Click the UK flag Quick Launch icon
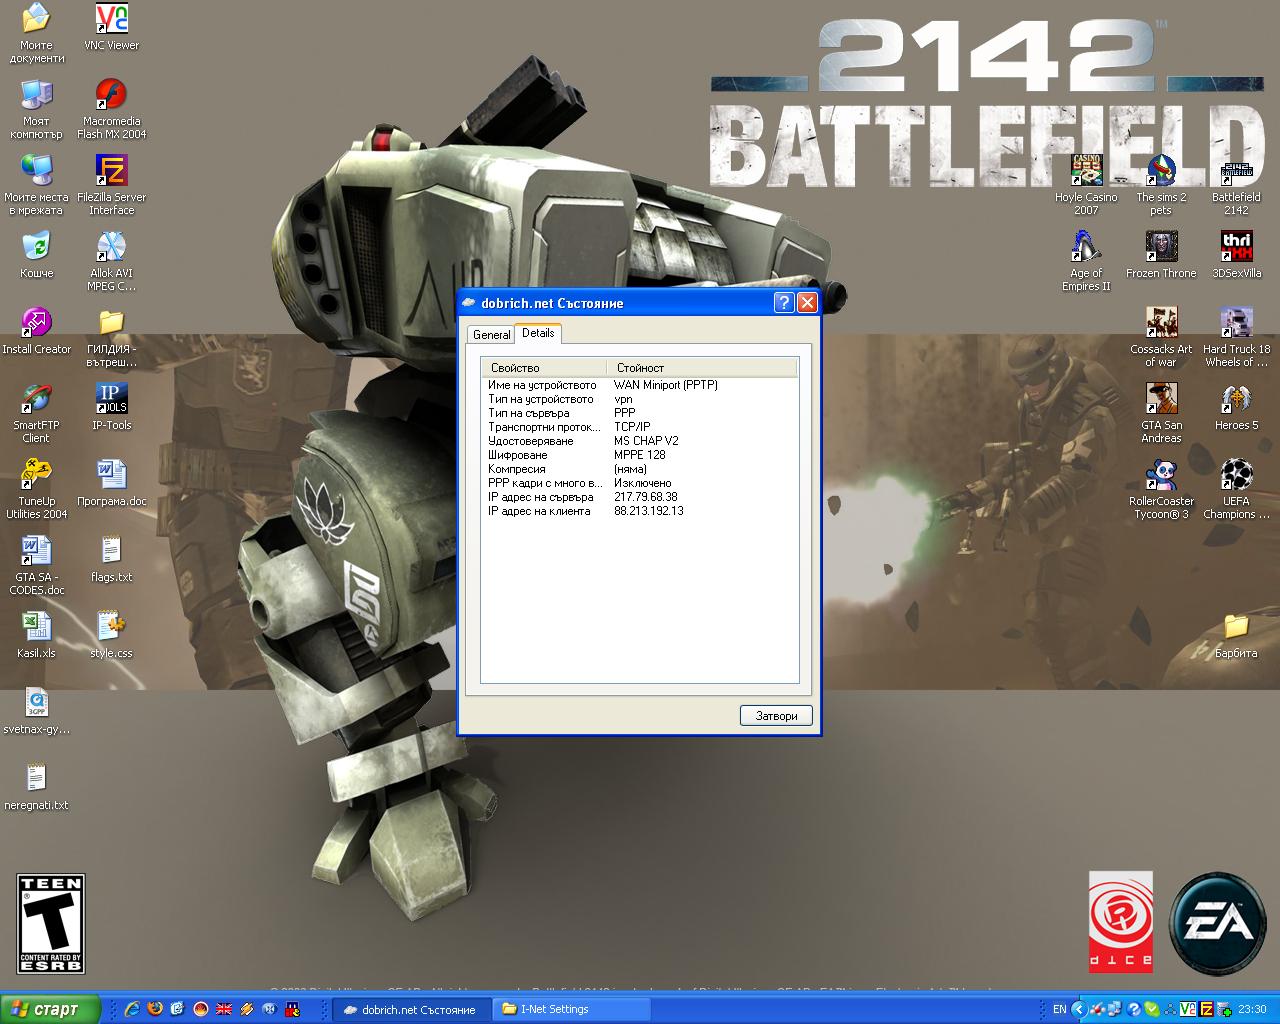 point(224,1010)
